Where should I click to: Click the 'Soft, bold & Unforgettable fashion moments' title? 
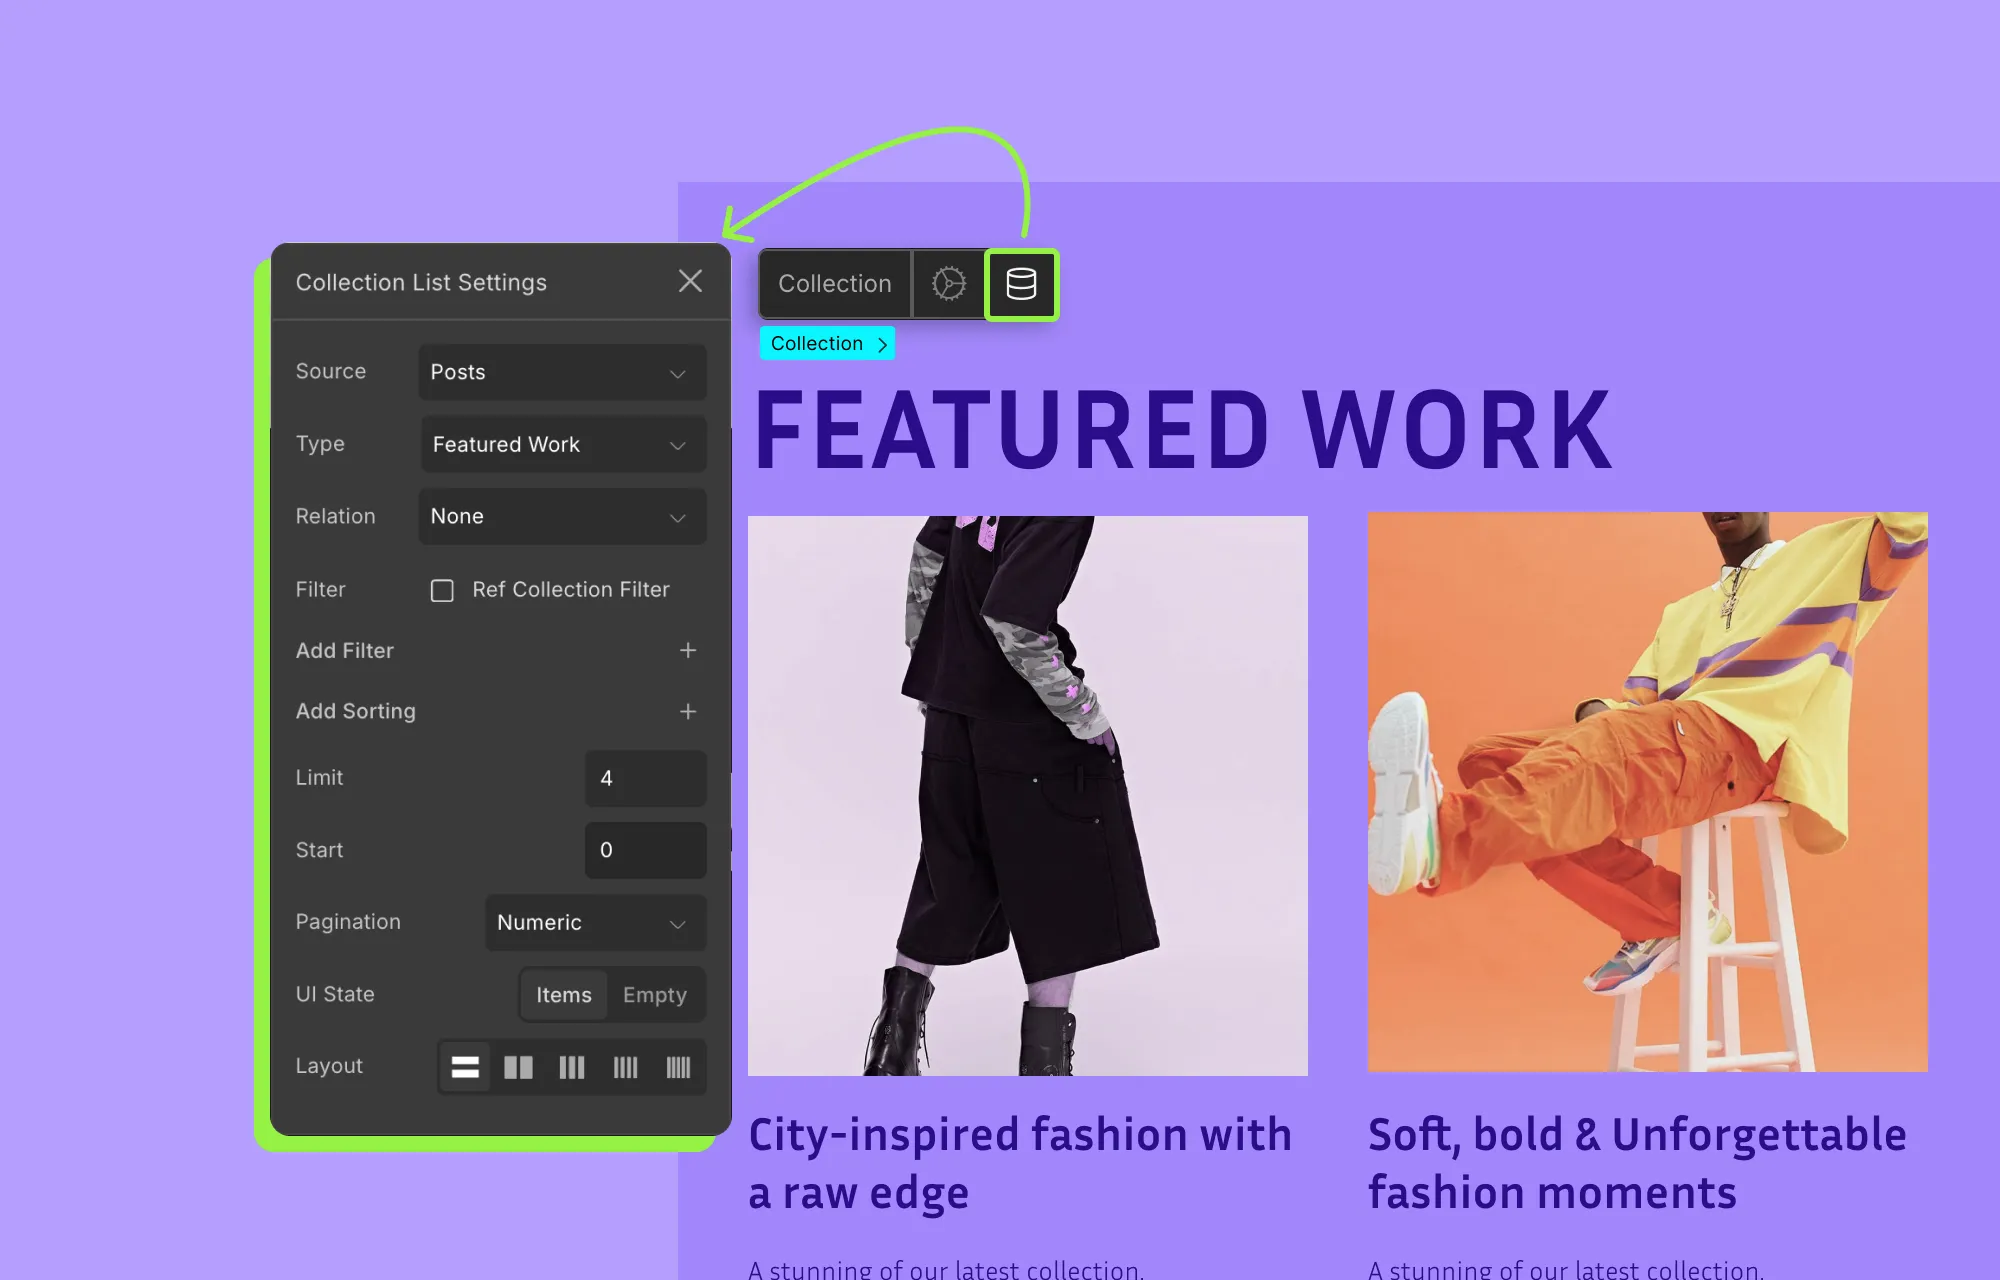1637,1164
